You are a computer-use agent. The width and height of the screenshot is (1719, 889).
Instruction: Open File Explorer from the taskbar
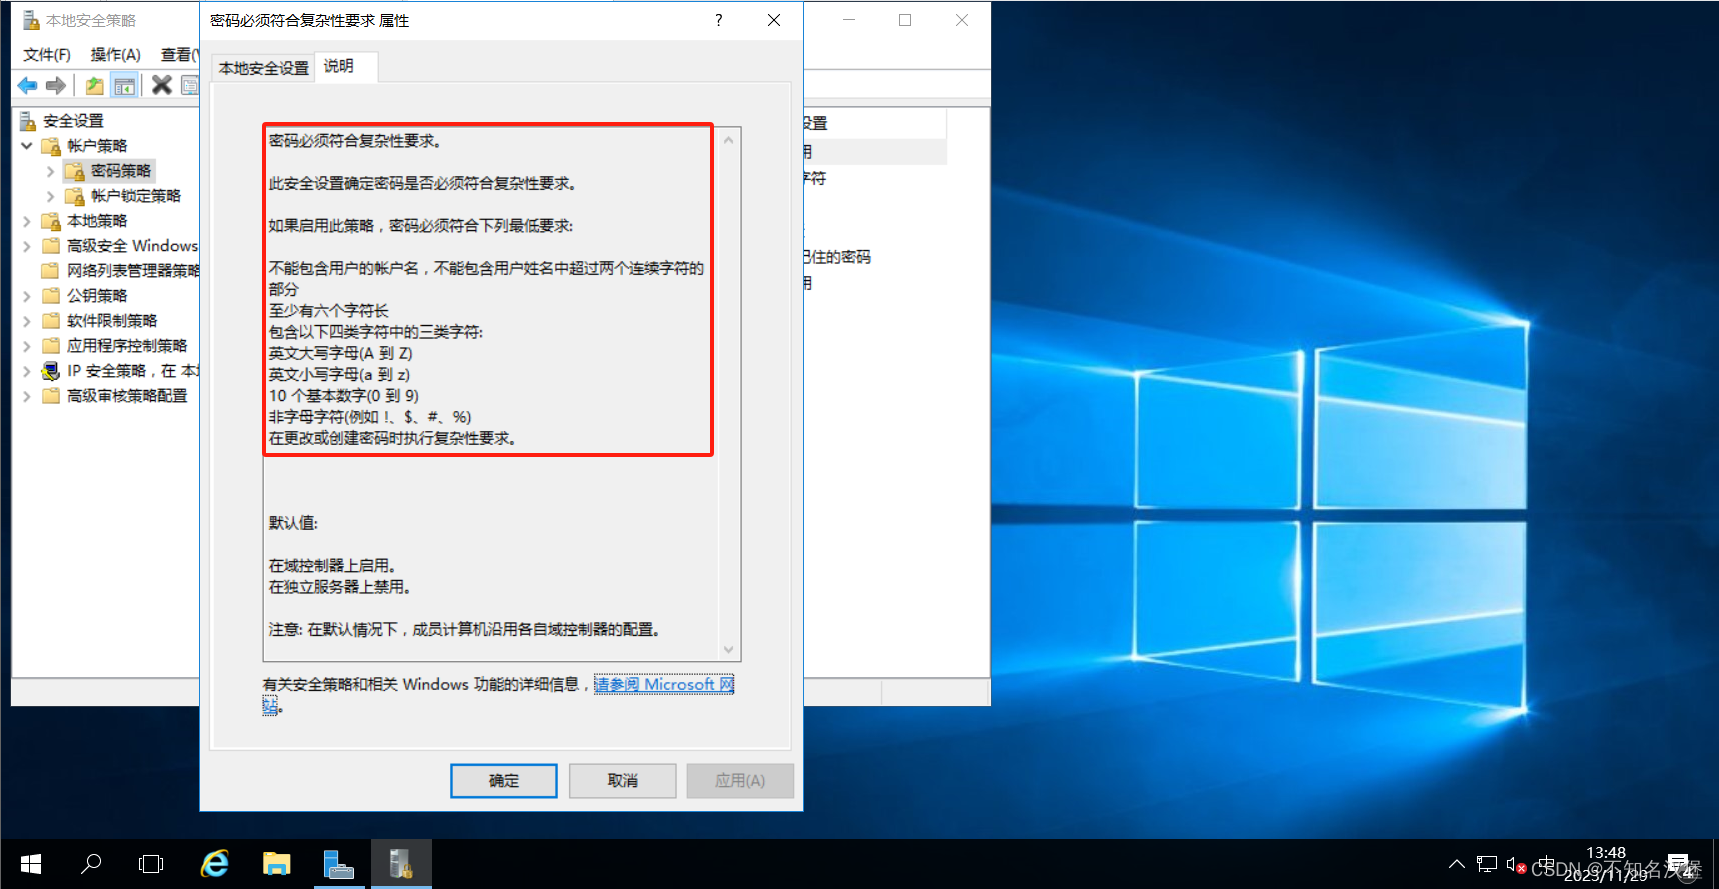(x=277, y=864)
